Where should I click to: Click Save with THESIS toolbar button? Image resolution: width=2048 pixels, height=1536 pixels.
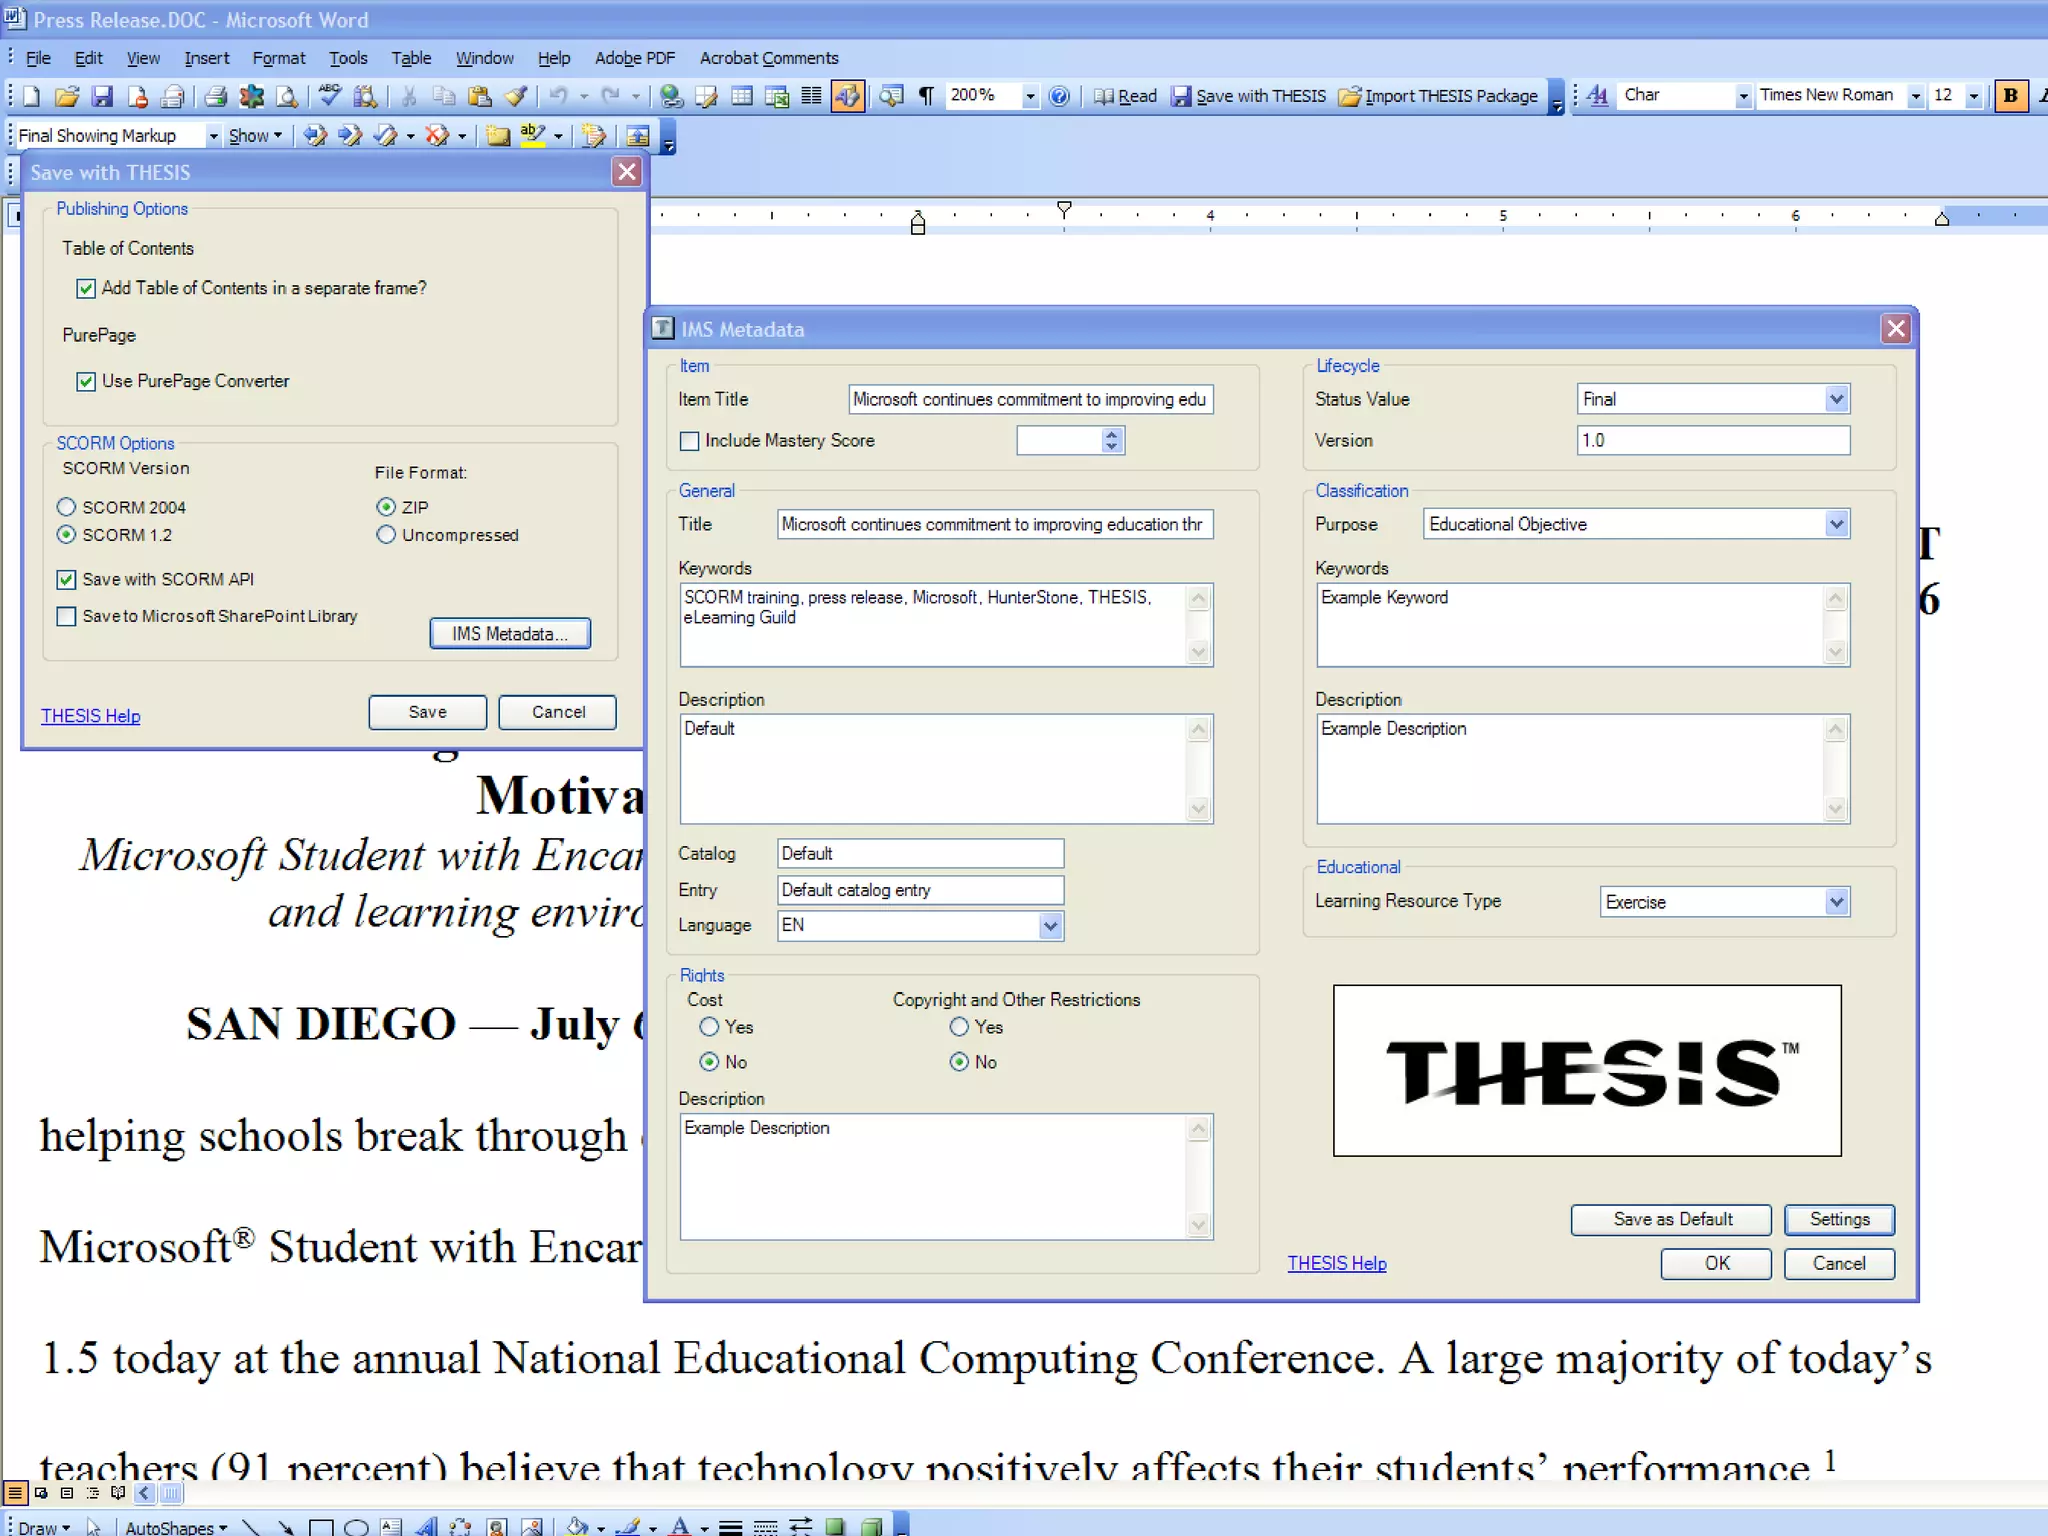click(x=1249, y=96)
